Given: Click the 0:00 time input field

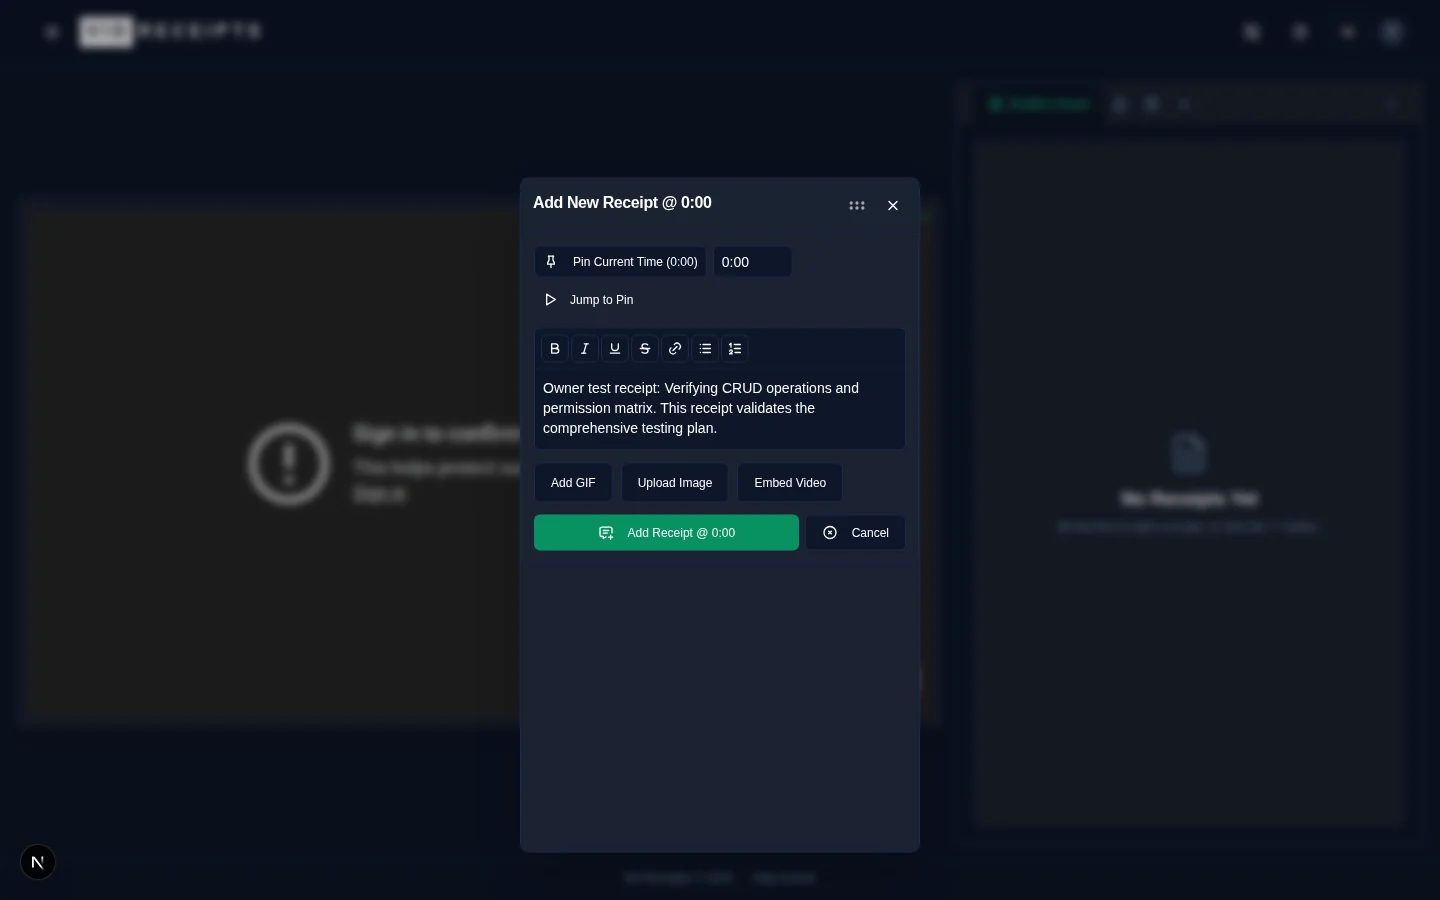Looking at the screenshot, I should tap(752, 261).
